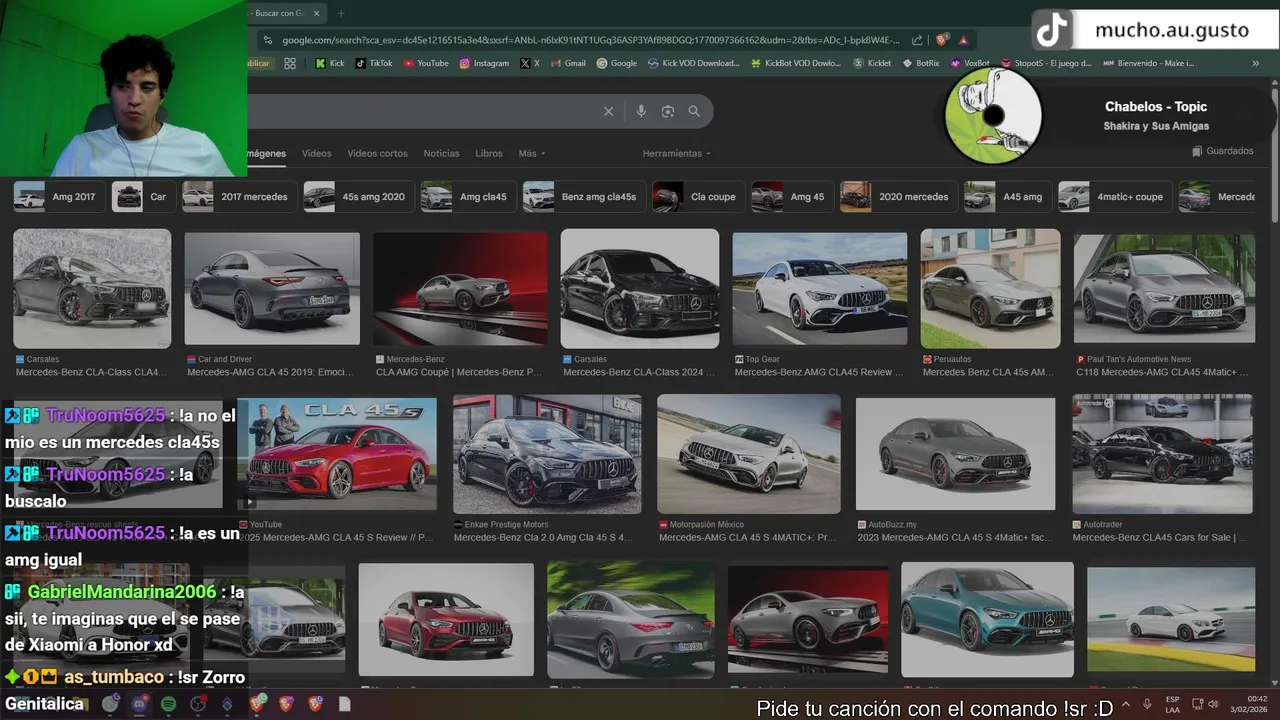Clear the Google search box with X

(x=608, y=111)
